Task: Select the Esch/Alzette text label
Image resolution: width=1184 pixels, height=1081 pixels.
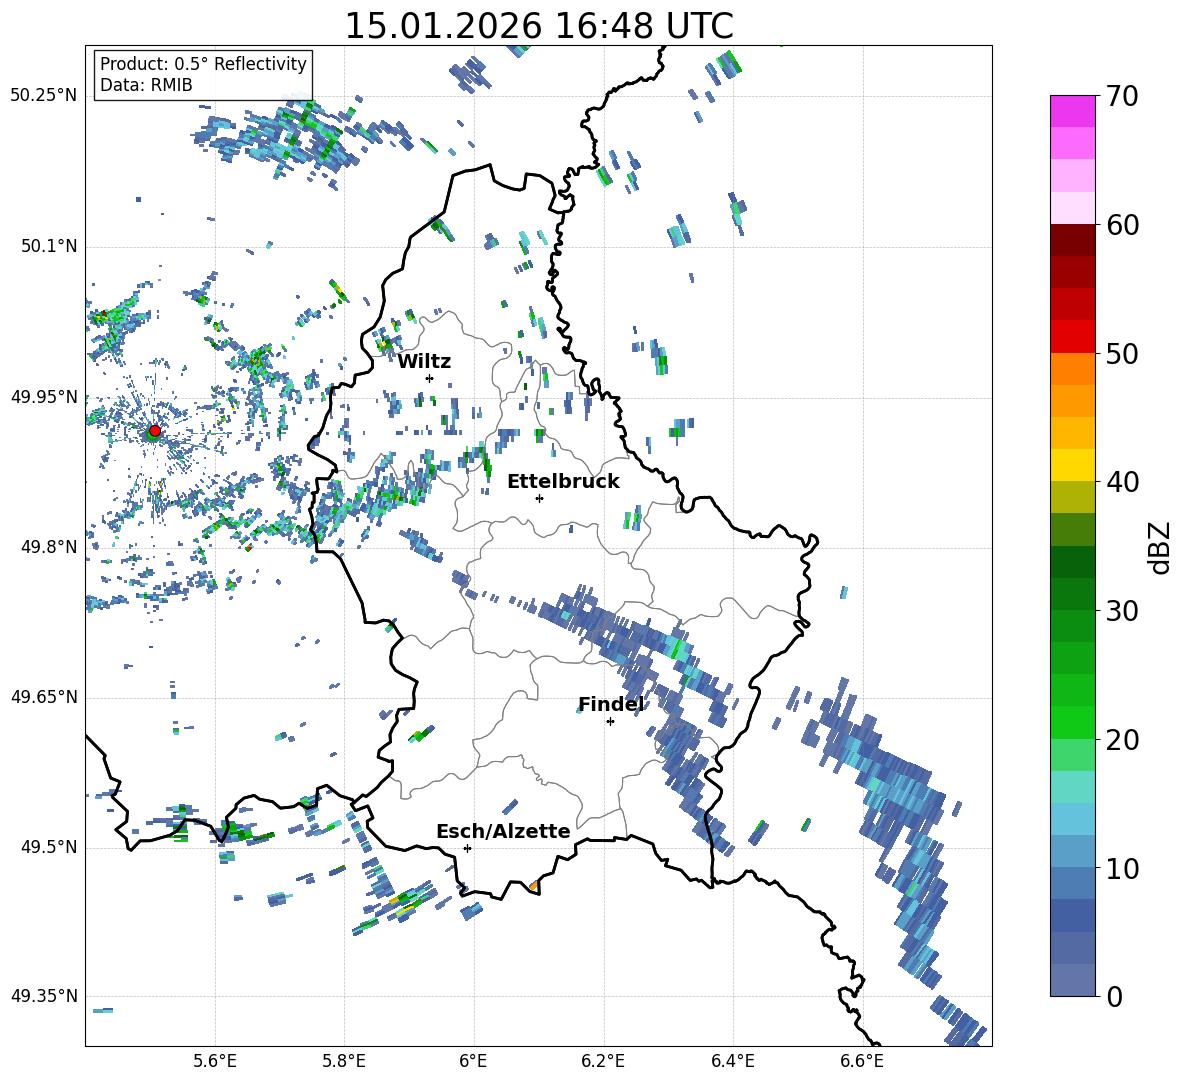Action: tap(503, 831)
